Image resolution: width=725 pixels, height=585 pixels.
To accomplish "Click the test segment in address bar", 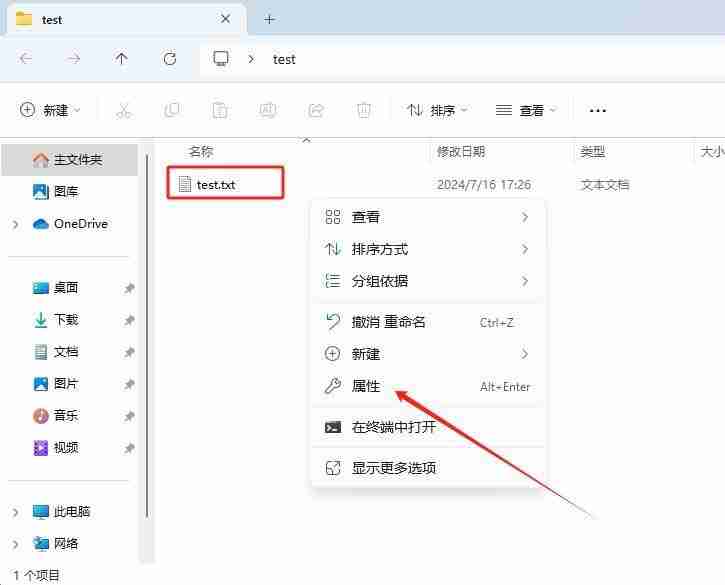I will (284, 60).
